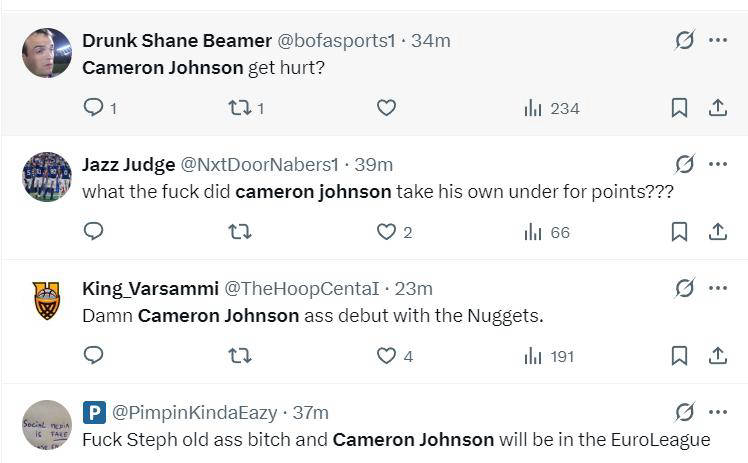
Task: Open more menu on King_Varsammi tweet
Action: (x=717, y=288)
